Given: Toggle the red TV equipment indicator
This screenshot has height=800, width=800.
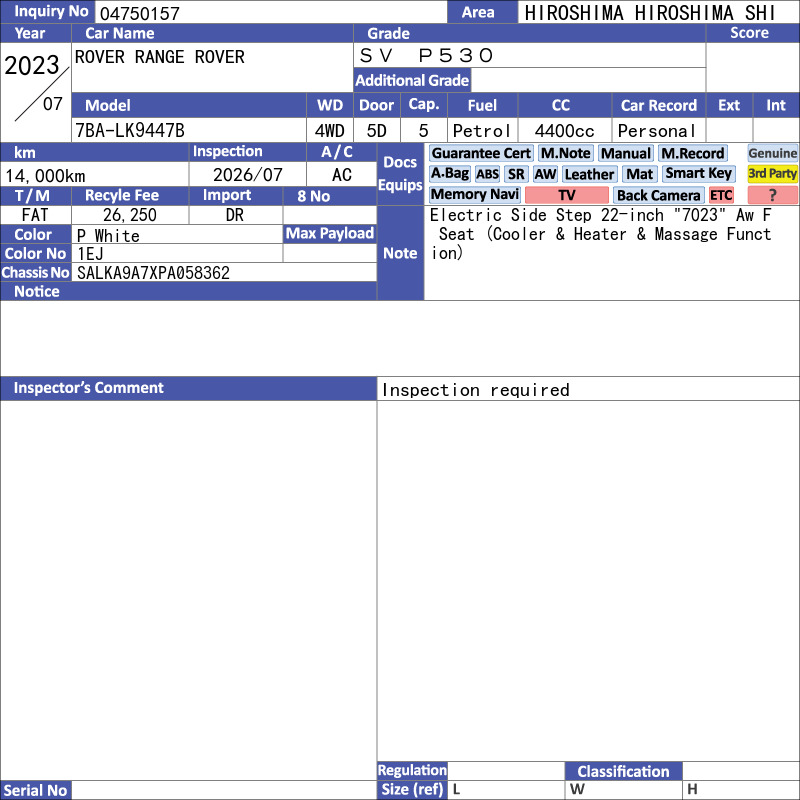Looking at the screenshot, I should pyautogui.click(x=567, y=195).
